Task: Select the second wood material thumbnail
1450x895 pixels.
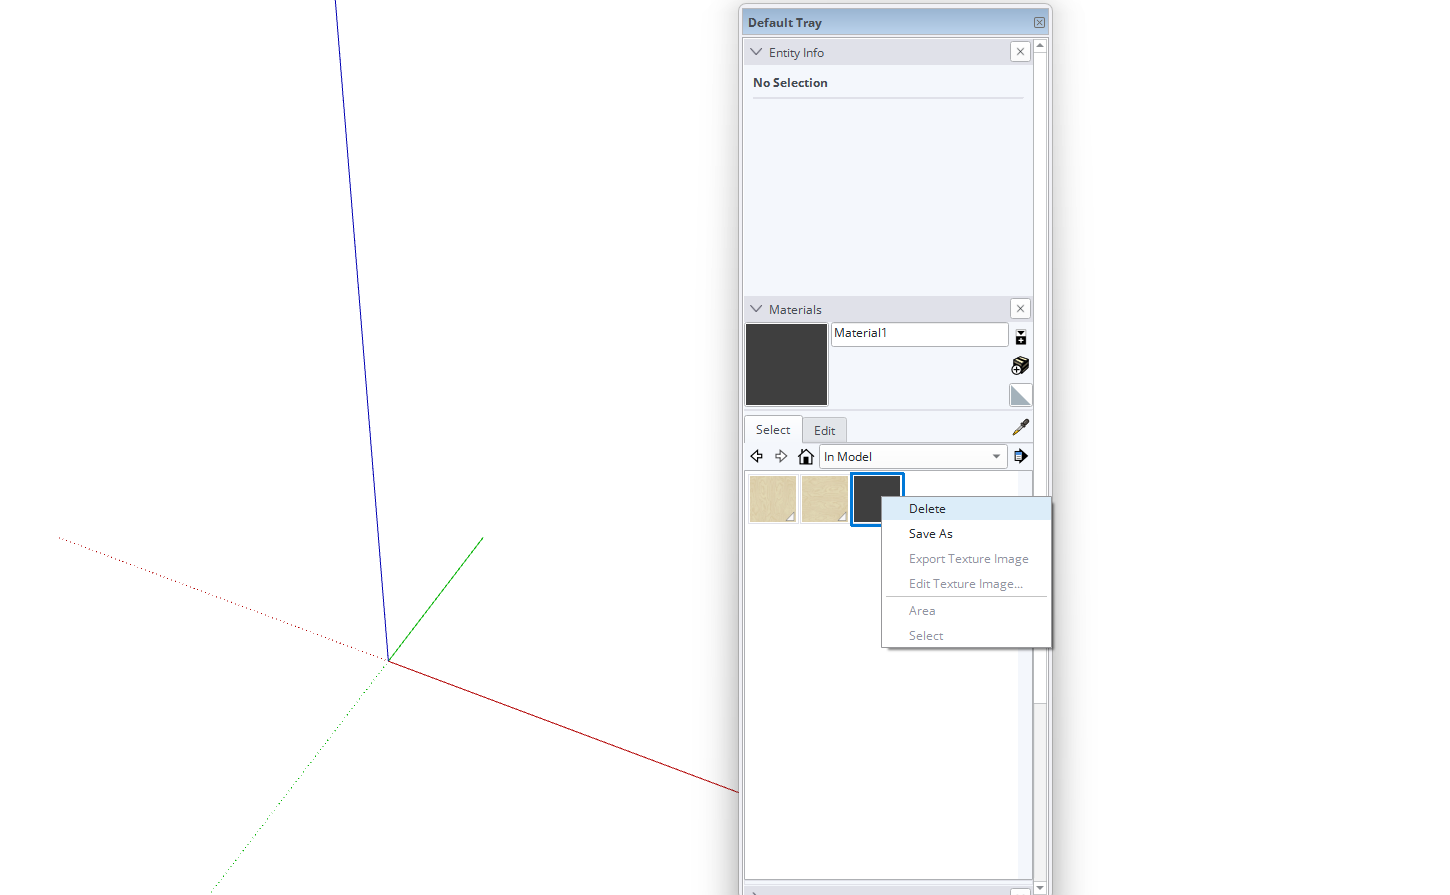Action: pyautogui.click(x=824, y=499)
